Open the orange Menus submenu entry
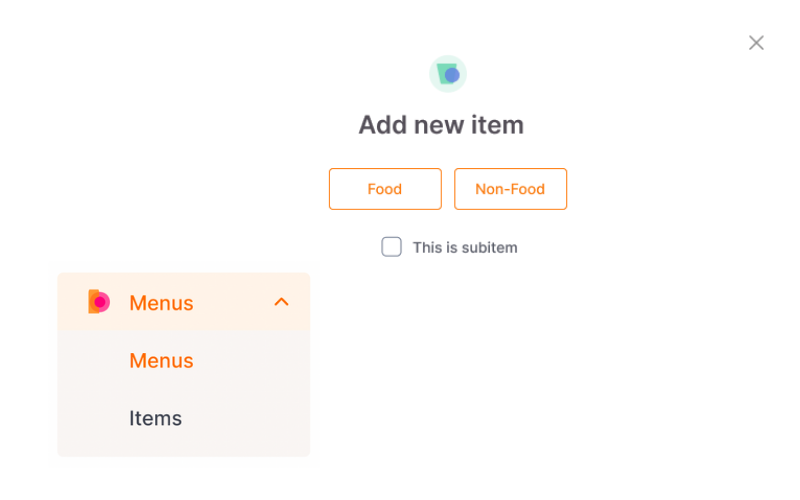The image size is (800, 500). [161, 361]
